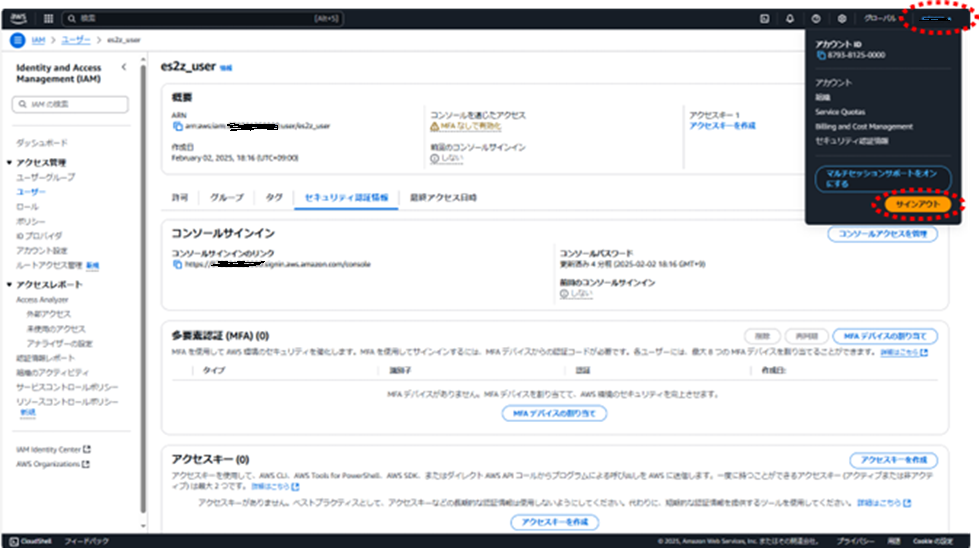Image resolution: width=979 pixels, height=548 pixels.
Task: Open the notifications bell icon
Action: (790, 19)
